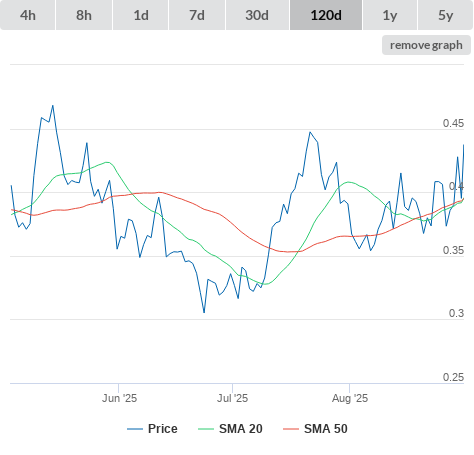This screenshot has width=474, height=455.
Task: Click the Jun '25 axis label
Action: point(119,398)
